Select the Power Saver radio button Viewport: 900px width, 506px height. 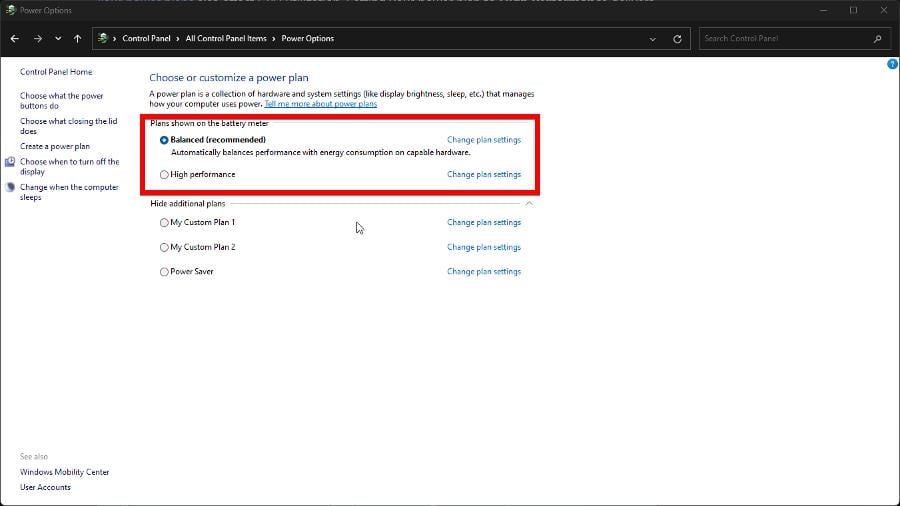tap(164, 272)
